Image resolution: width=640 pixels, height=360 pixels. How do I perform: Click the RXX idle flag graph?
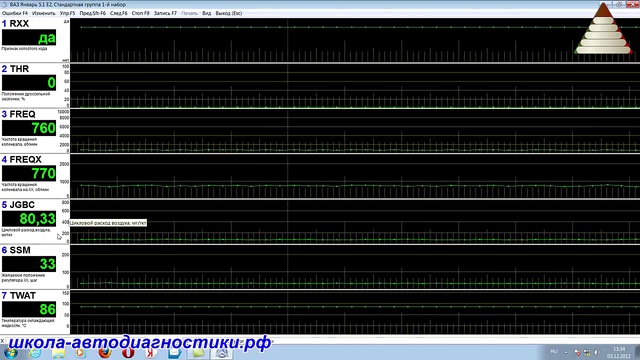tap(355, 40)
